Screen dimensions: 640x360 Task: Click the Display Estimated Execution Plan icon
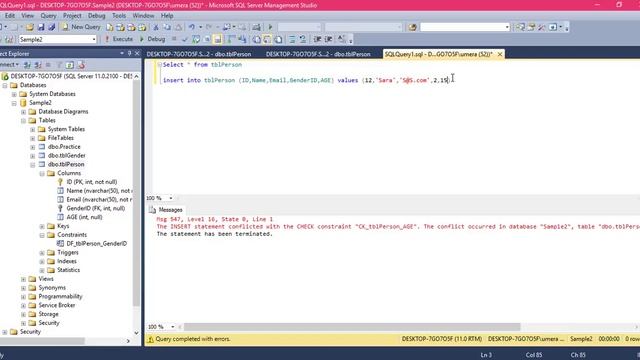(196, 39)
